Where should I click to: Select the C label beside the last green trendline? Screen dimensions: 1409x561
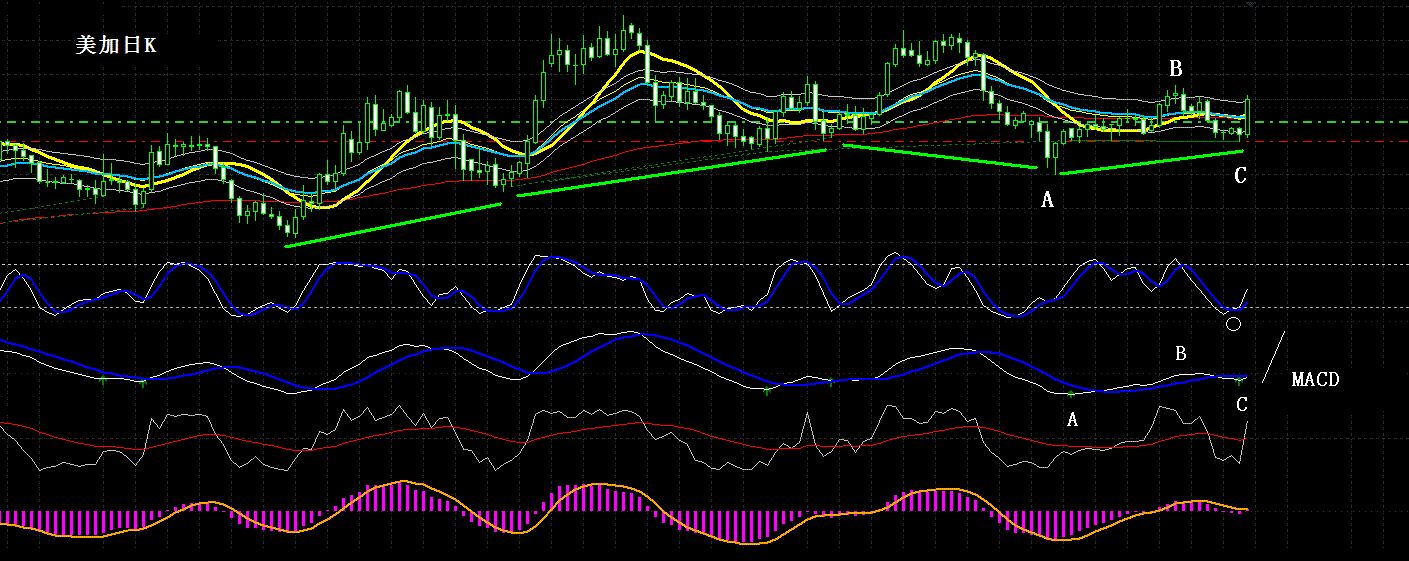[x=1240, y=176]
